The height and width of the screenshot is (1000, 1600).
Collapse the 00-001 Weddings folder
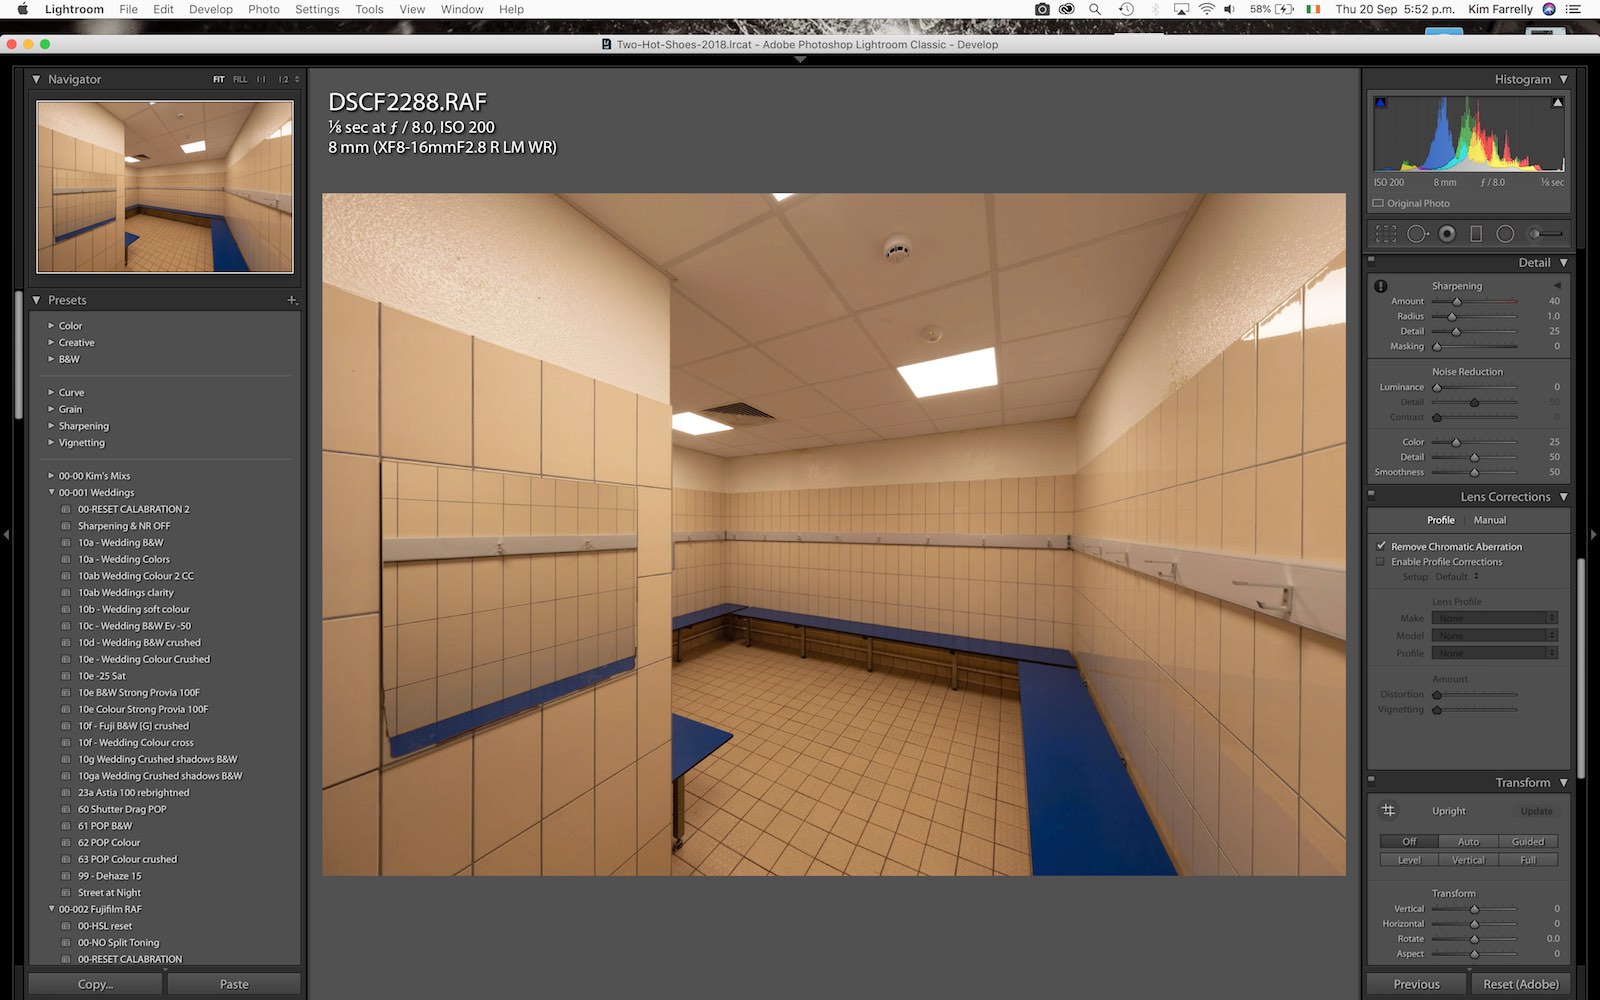(51, 493)
